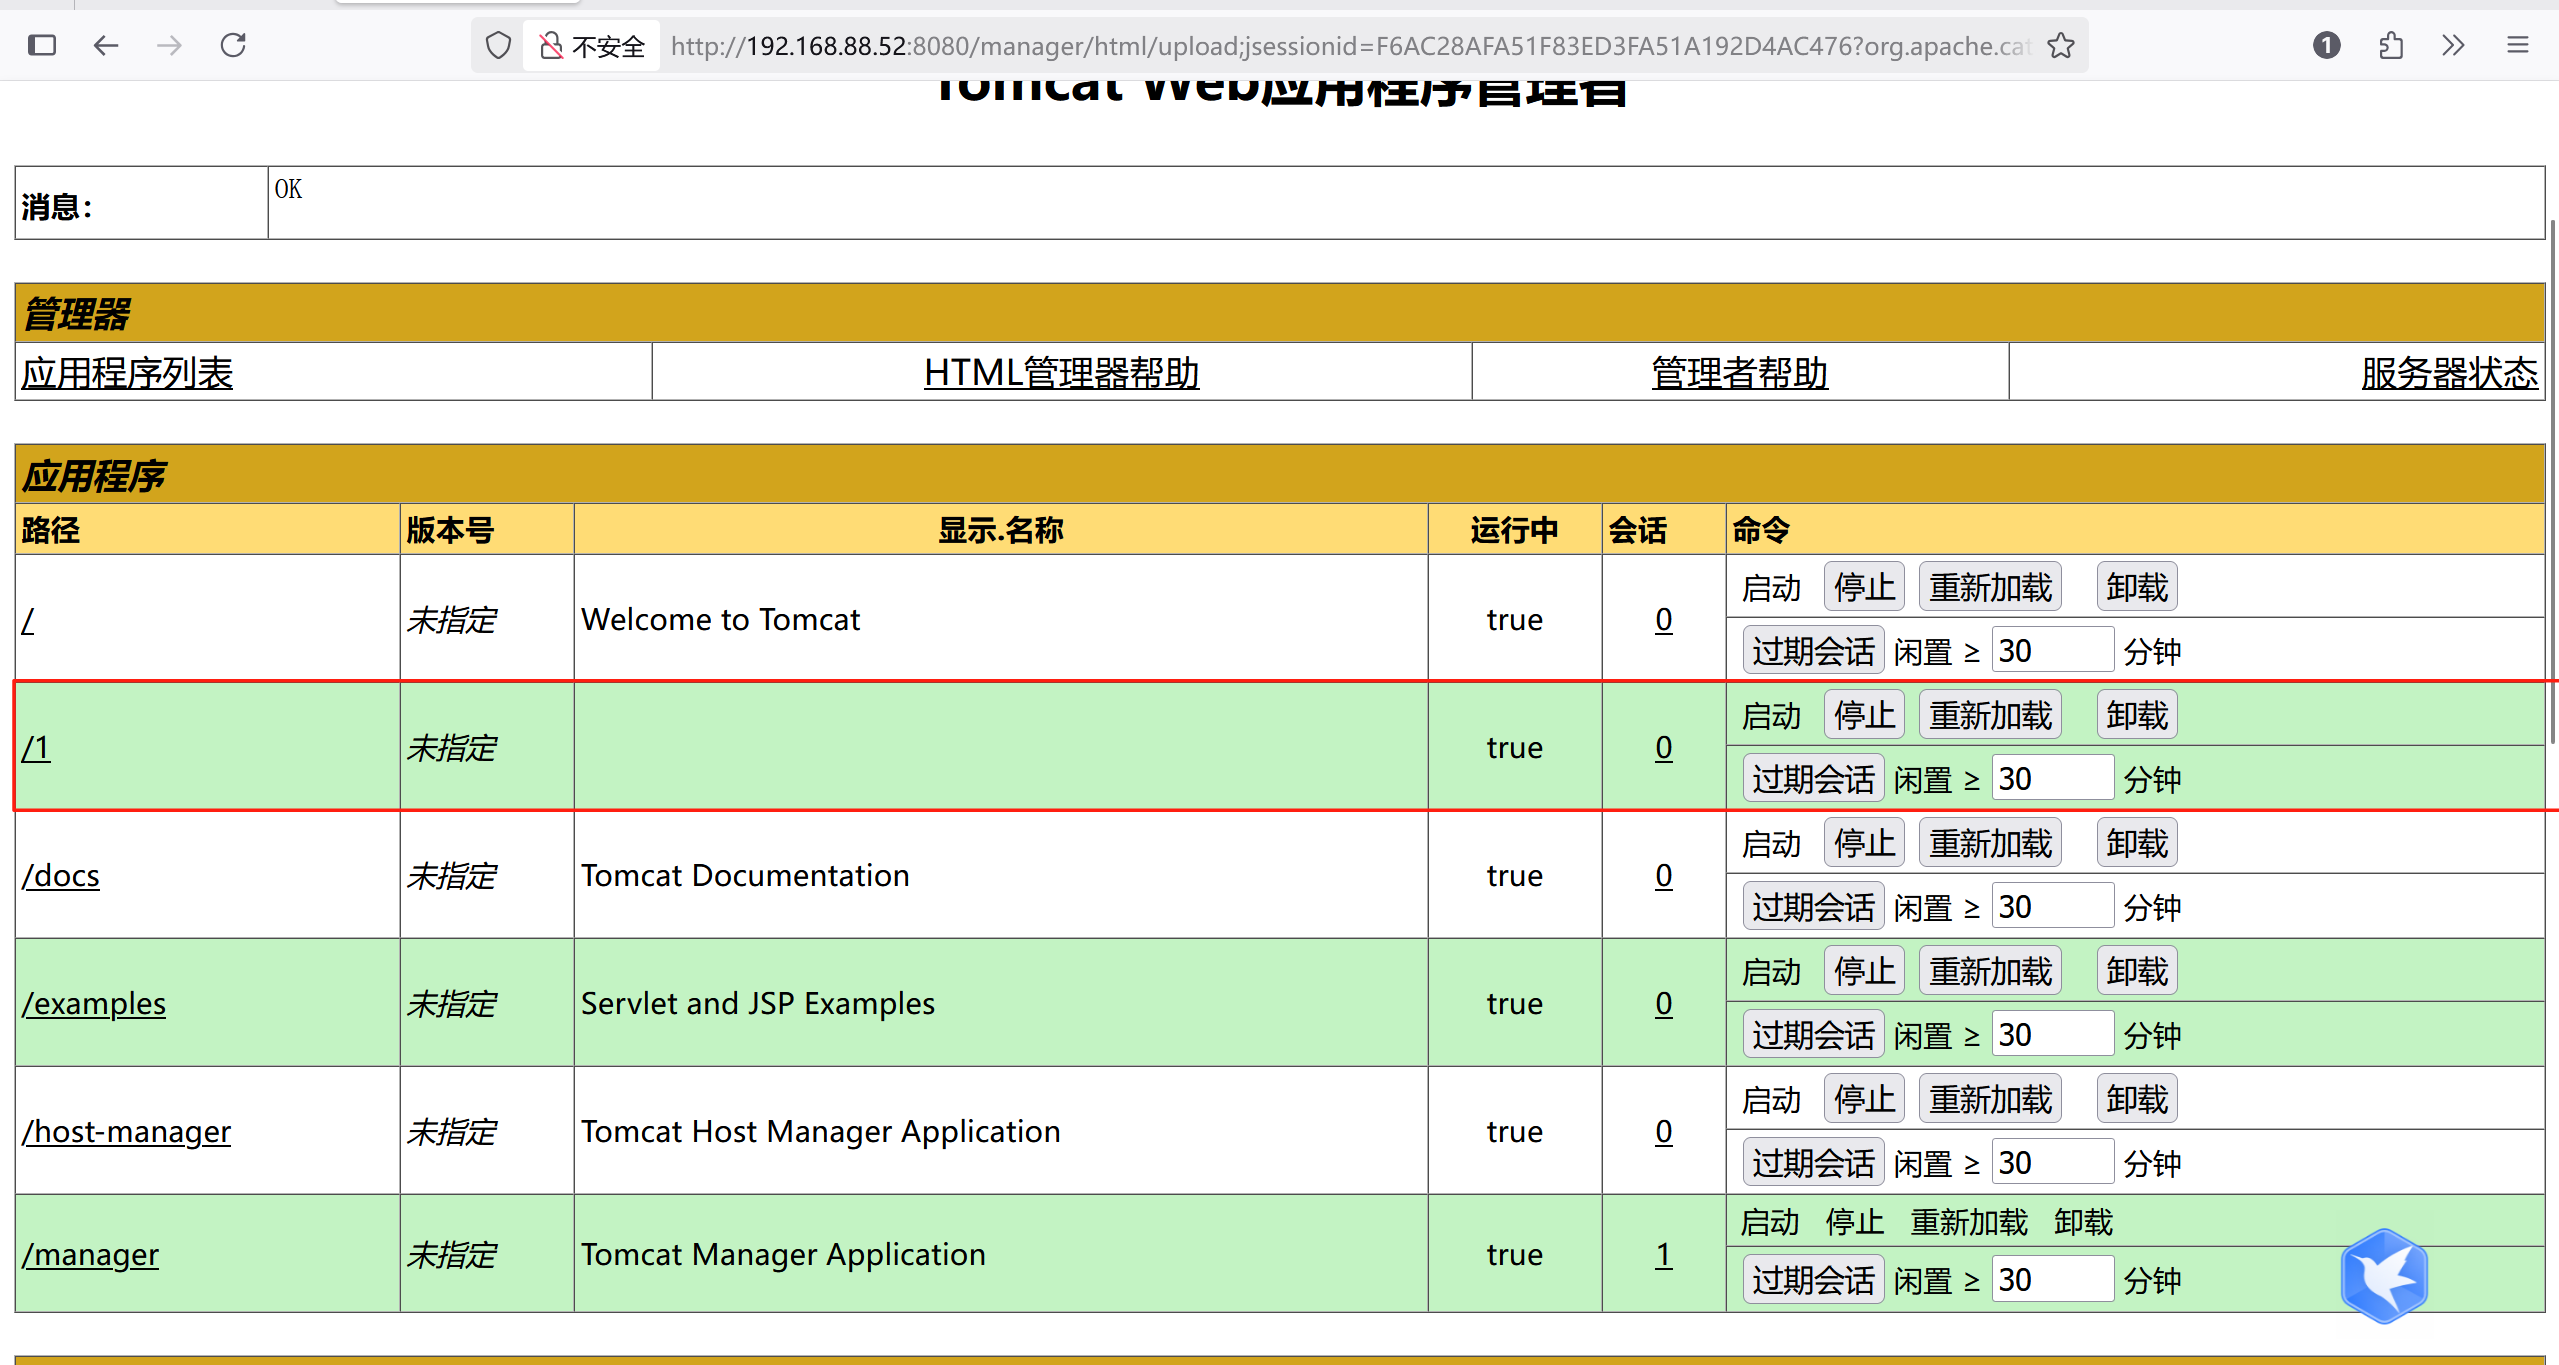Viewport: 2559px width, 1365px height.
Task: Bookmark this page with the star
Action: [x=2060, y=46]
